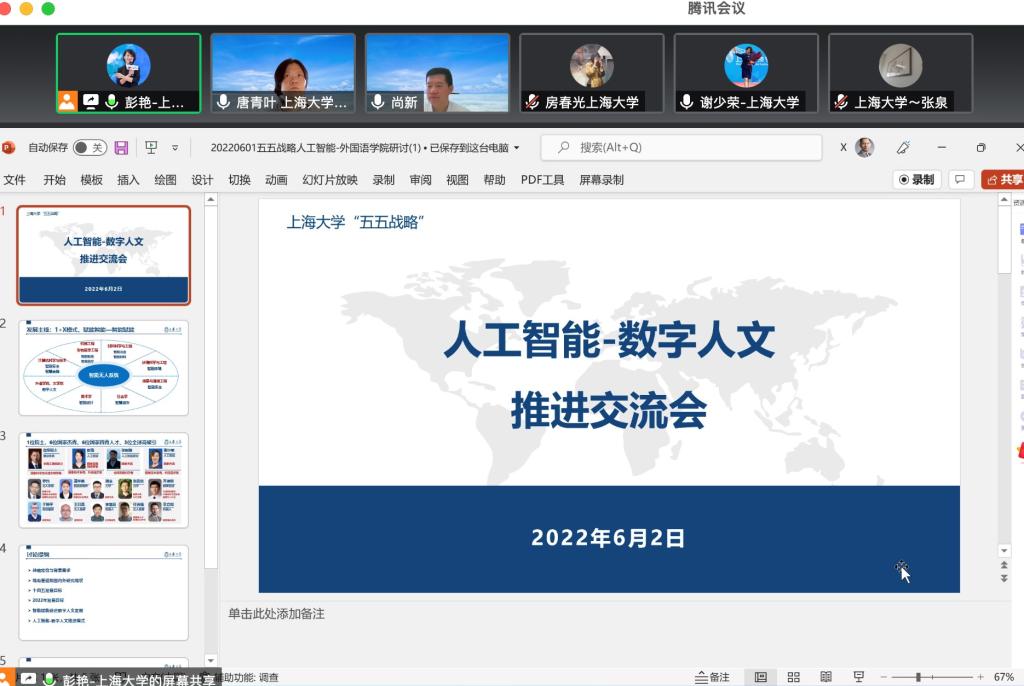1024x686 pixels.
Task: Click the save icon in PowerPoint toolbar
Action: click(121, 148)
